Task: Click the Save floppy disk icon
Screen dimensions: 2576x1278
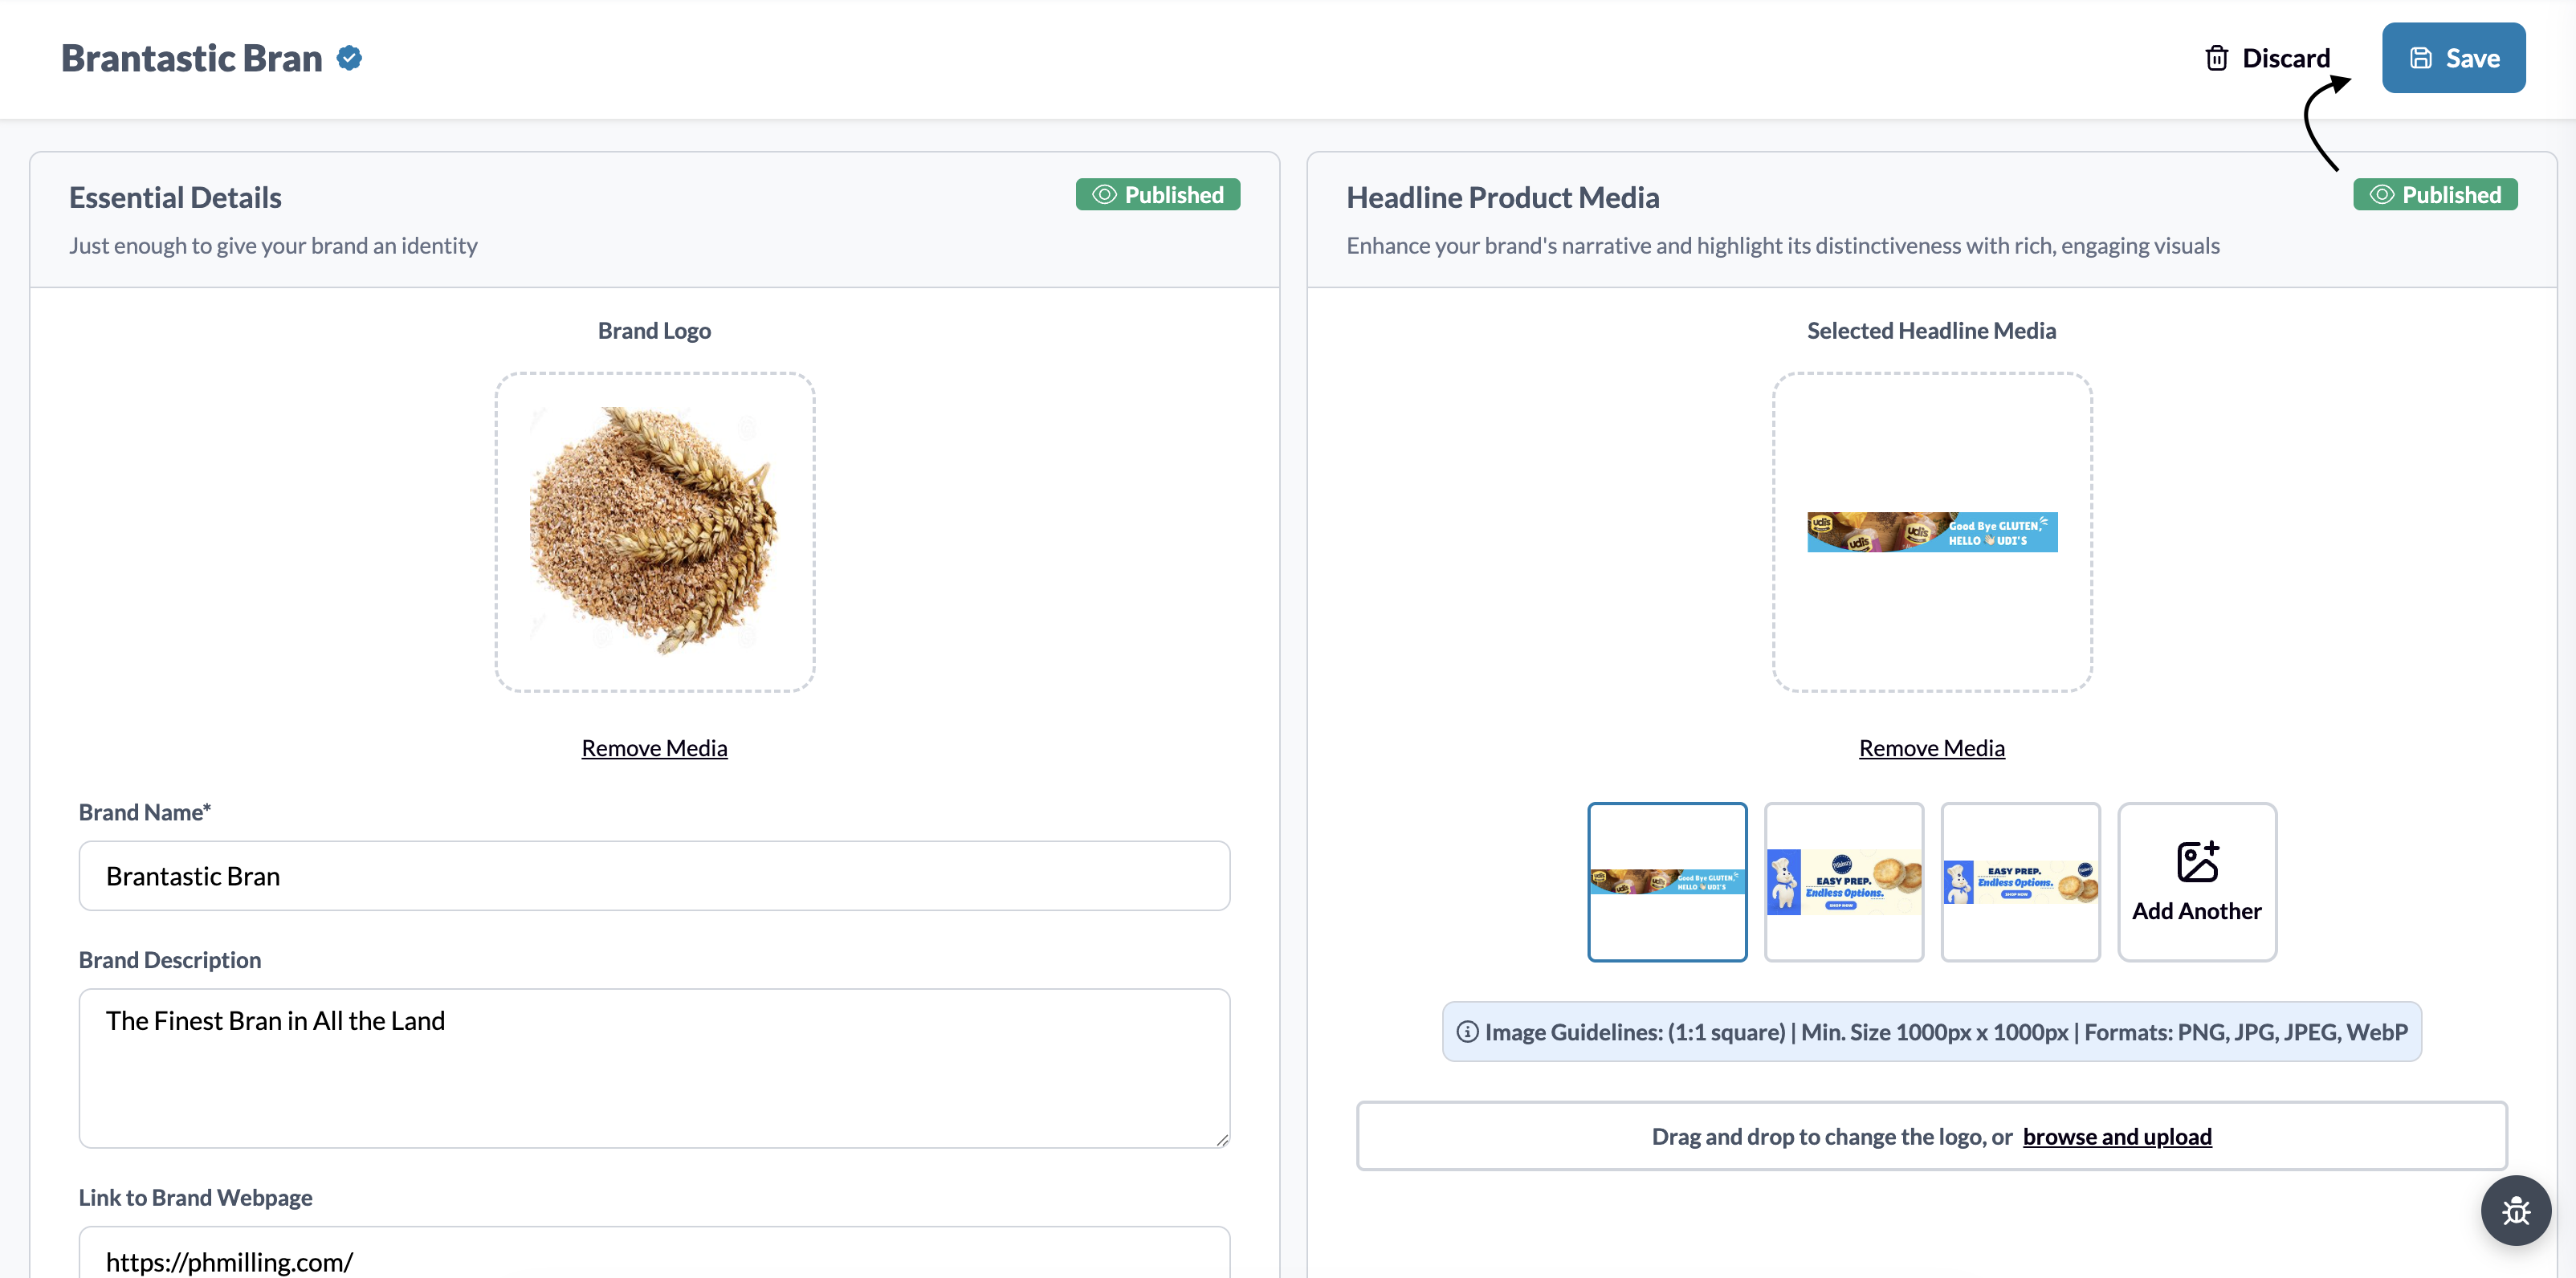Action: 2421,58
